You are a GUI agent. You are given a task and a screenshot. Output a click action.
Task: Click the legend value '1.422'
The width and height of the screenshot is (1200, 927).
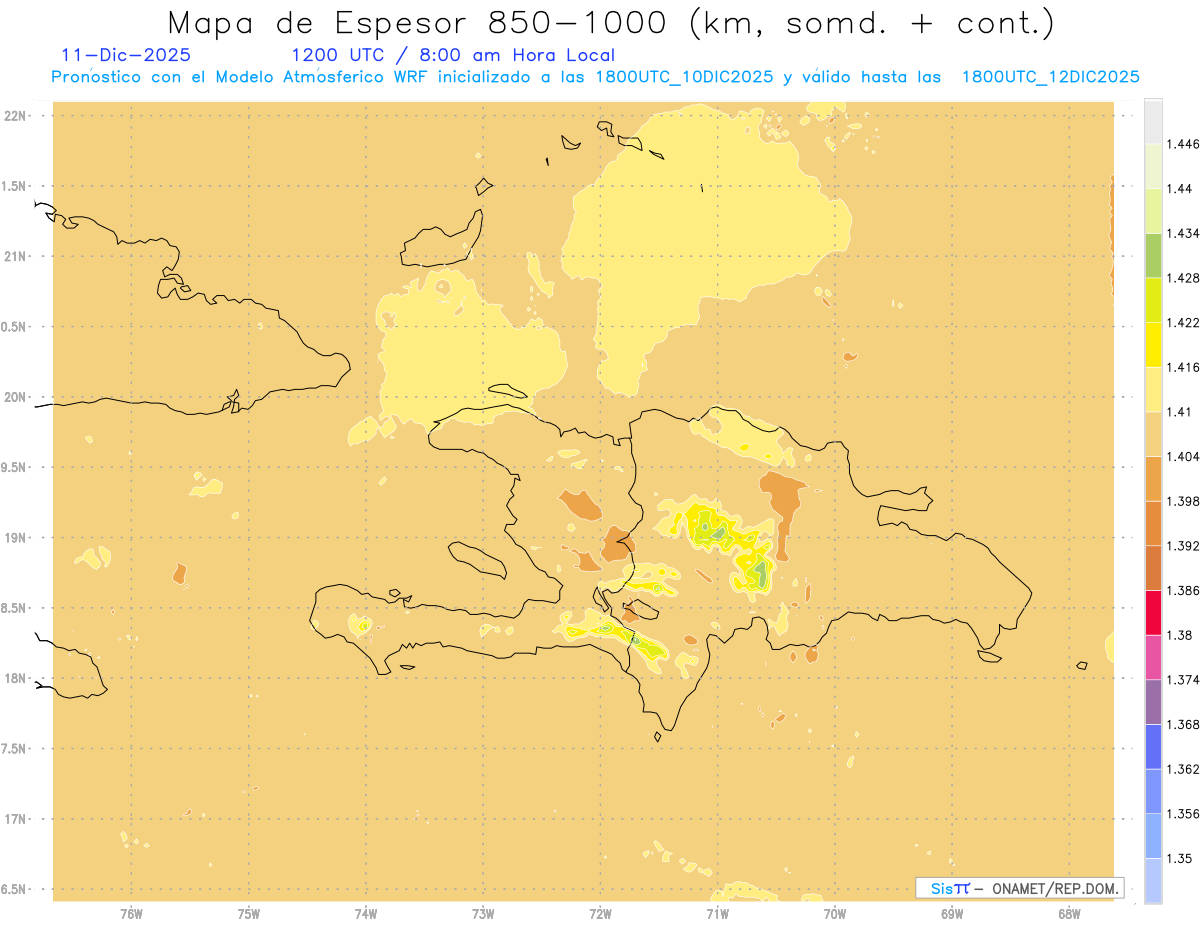click(1184, 322)
